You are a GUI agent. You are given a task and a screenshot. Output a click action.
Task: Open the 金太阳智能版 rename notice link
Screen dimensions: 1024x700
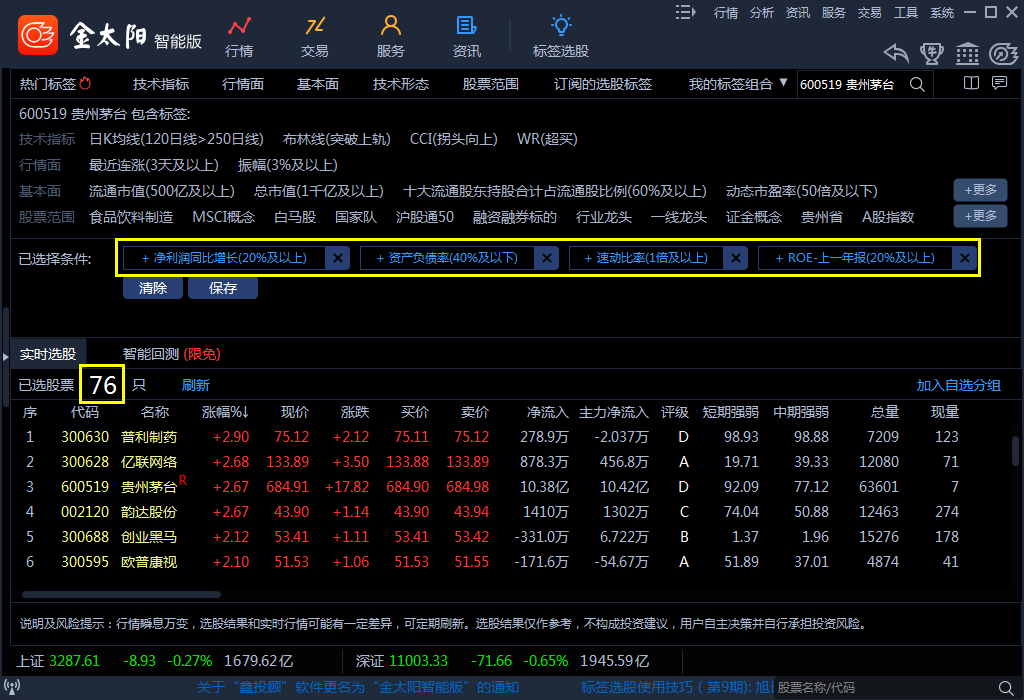(358, 687)
